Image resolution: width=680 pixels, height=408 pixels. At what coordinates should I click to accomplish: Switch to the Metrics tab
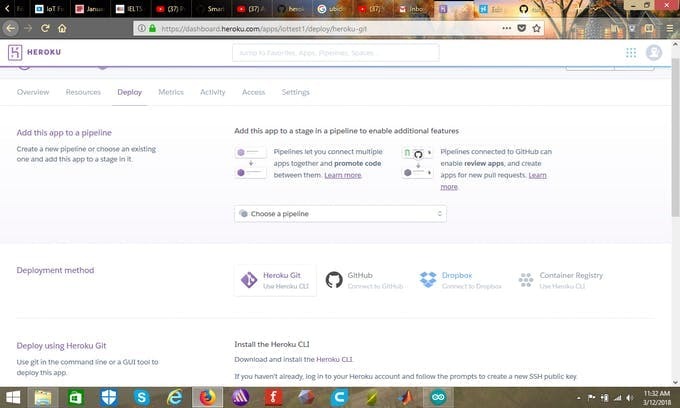[171, 92]
